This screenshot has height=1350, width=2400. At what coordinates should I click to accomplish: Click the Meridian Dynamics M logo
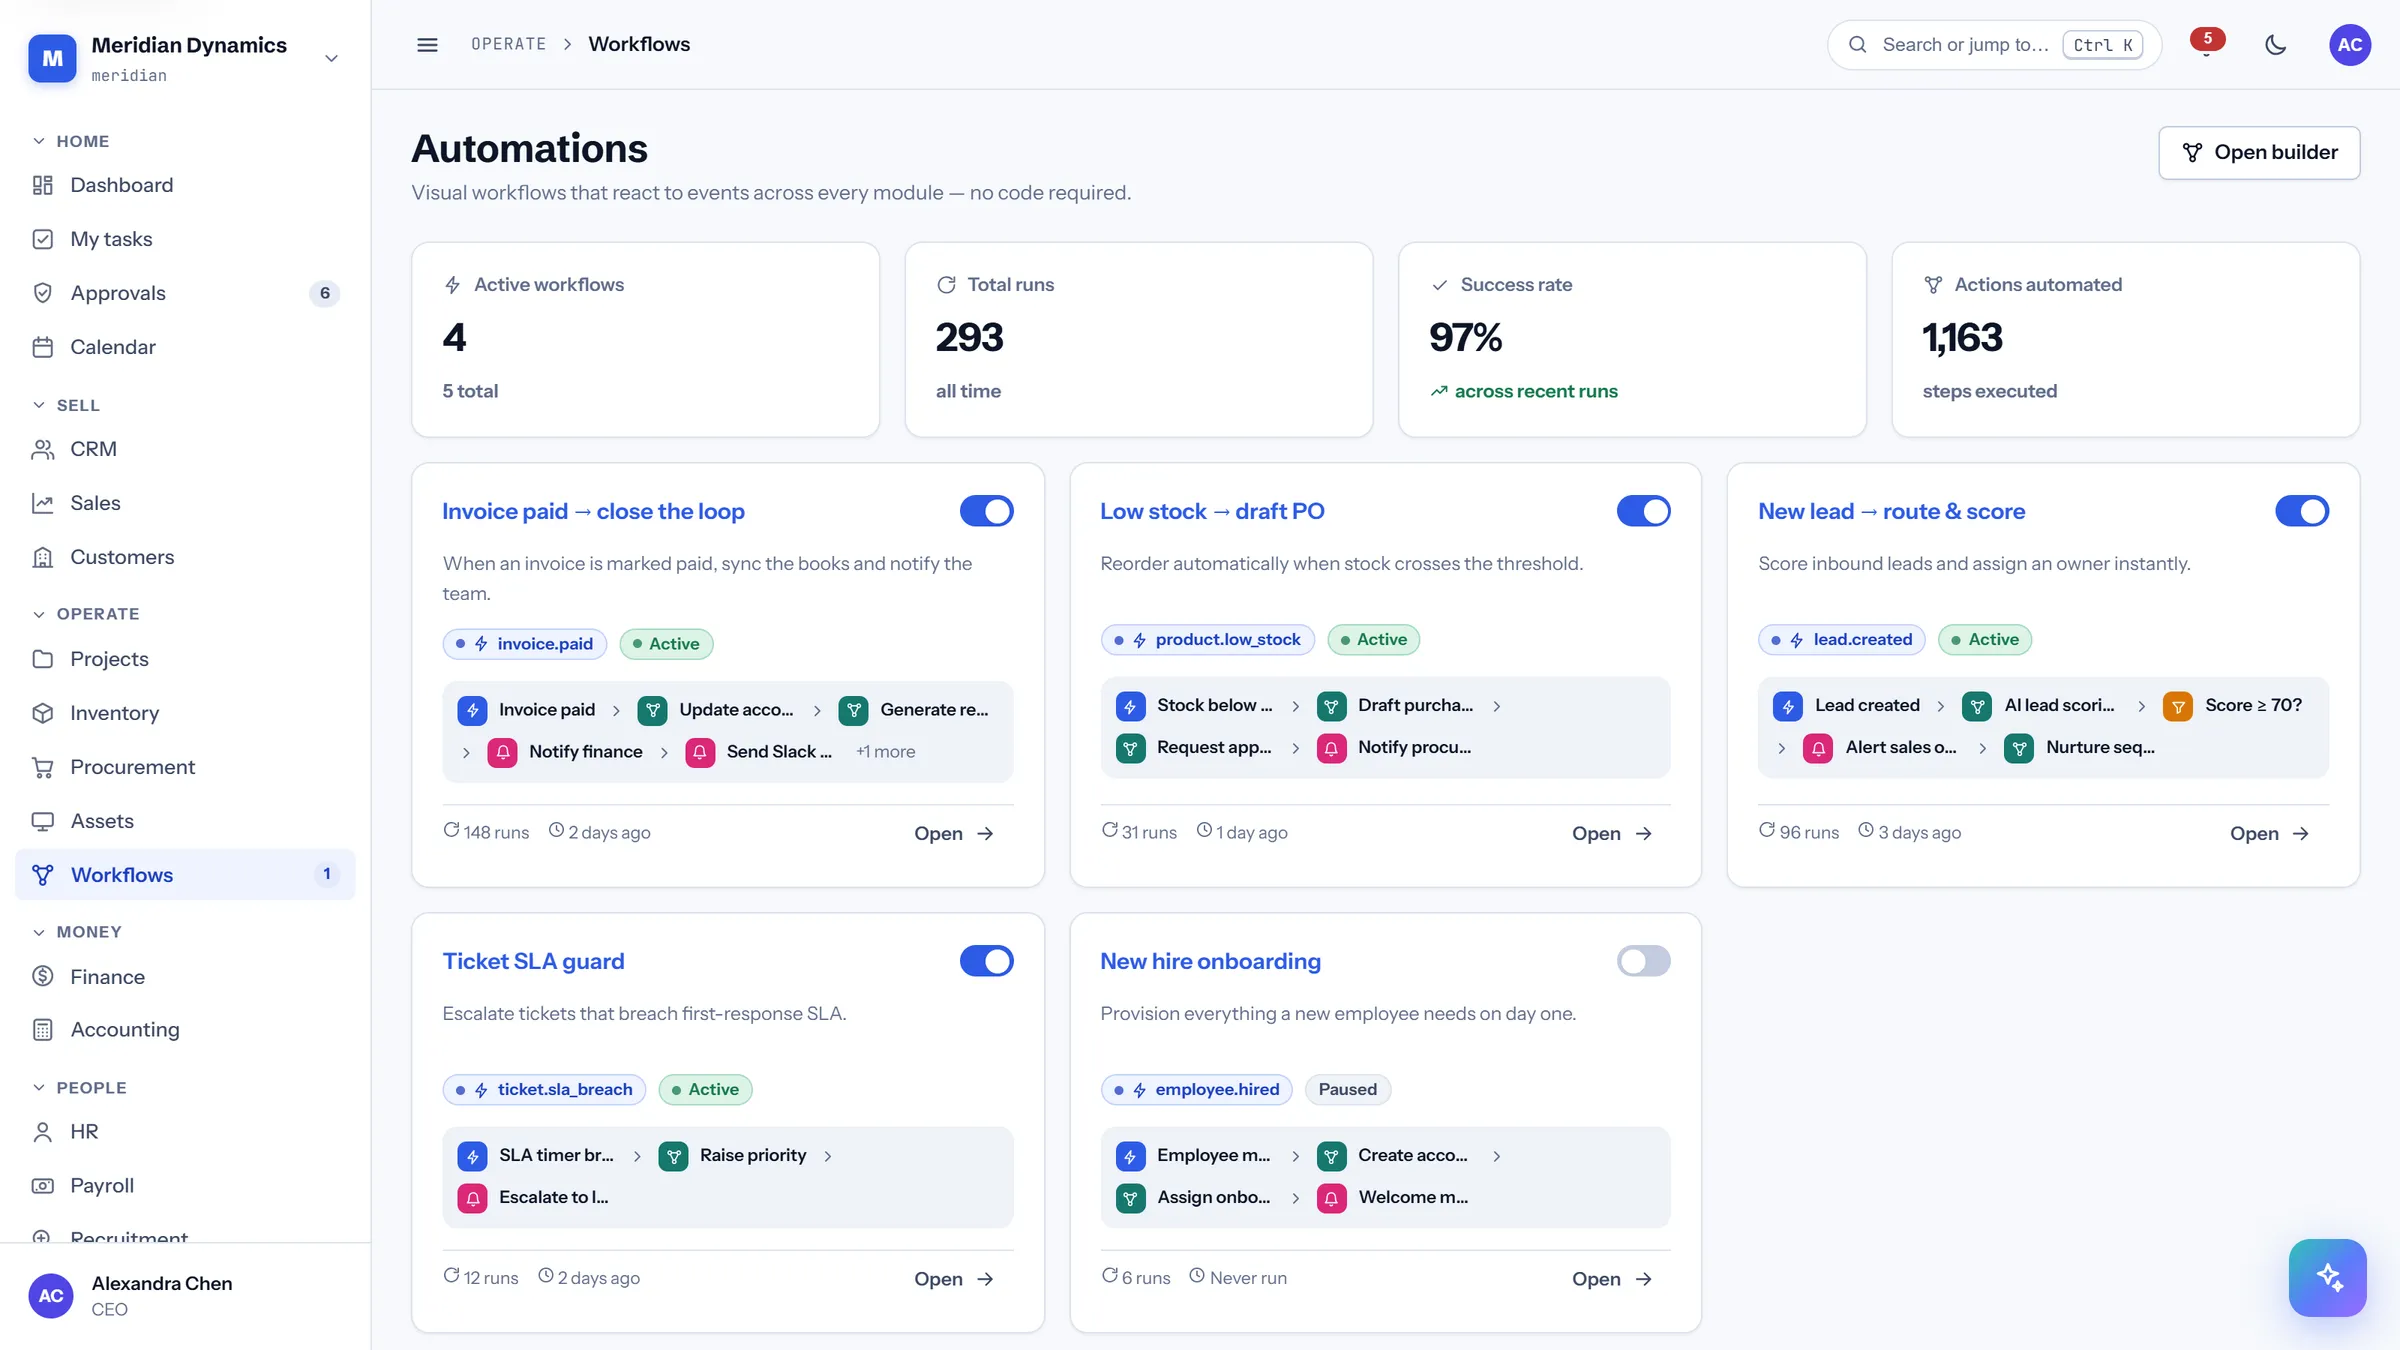pyautogui.click(x=52, y=58)
